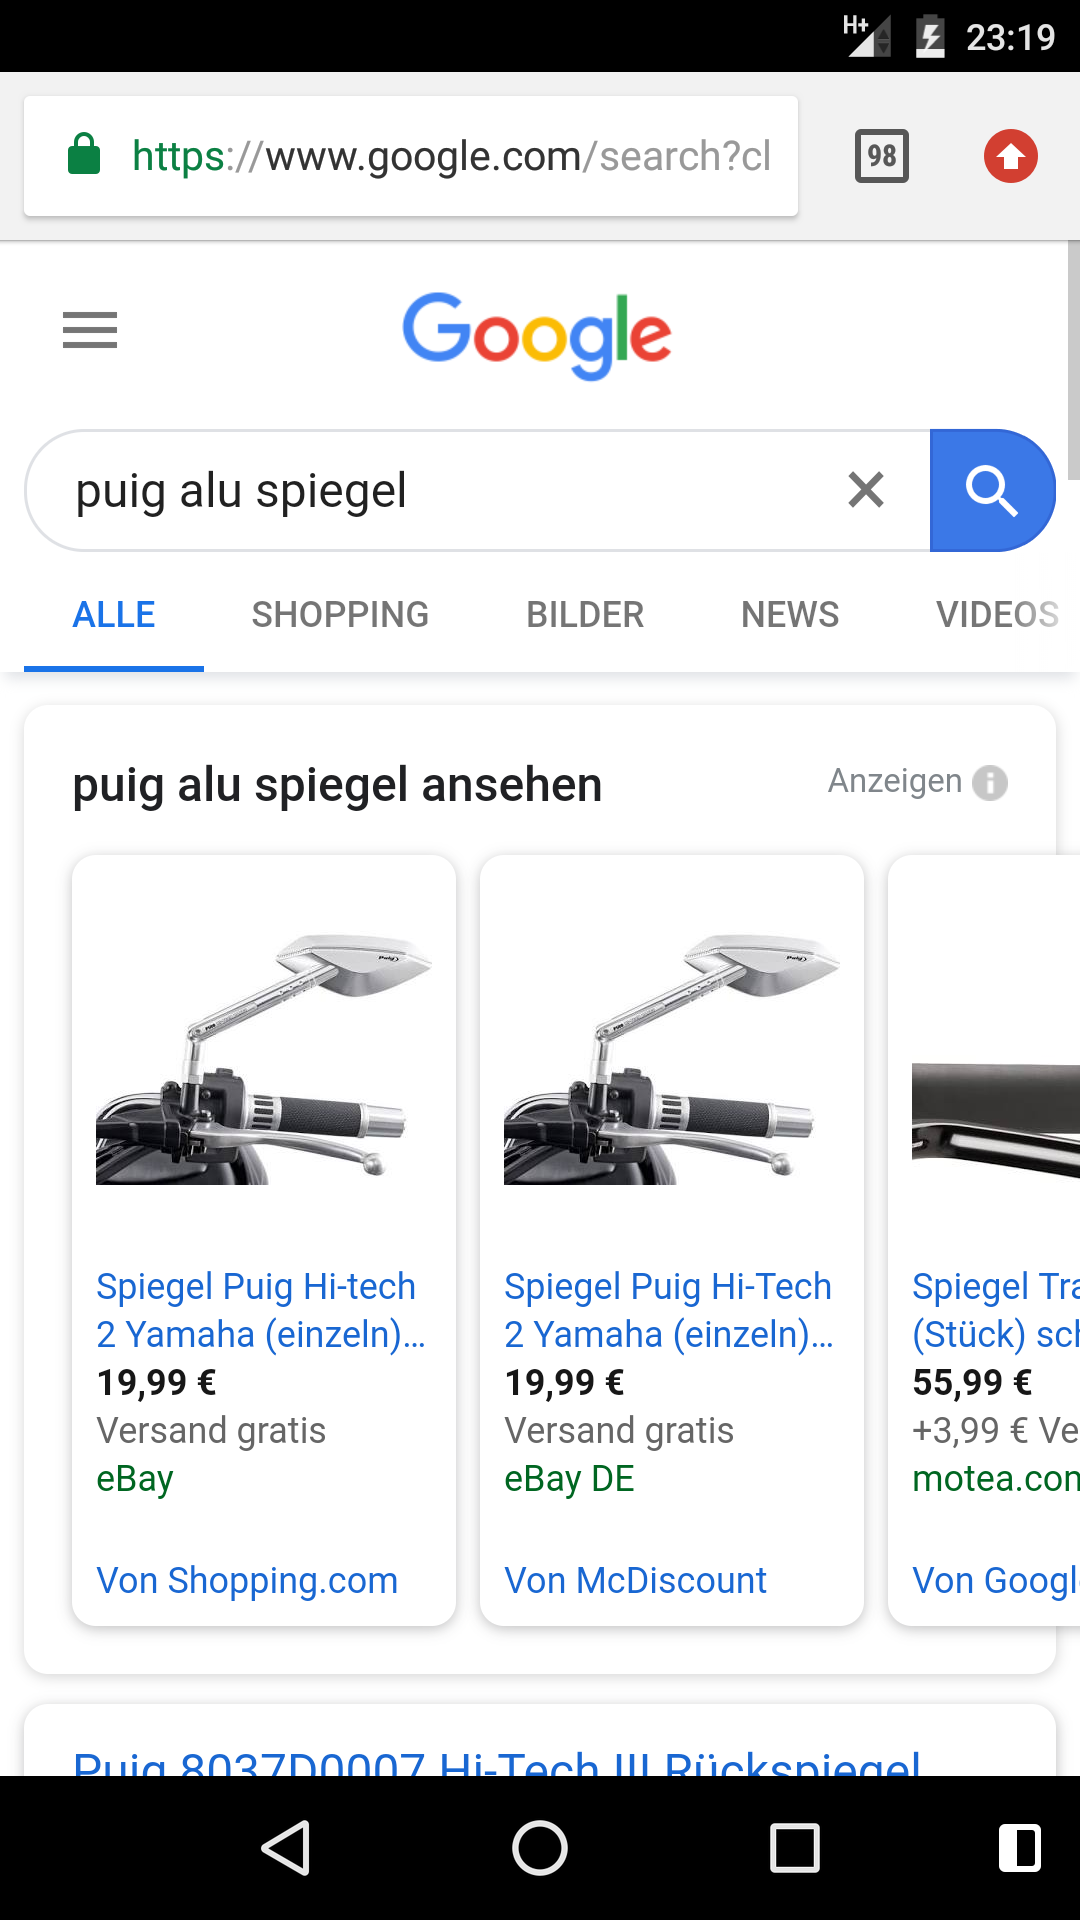The height and width of the screenshot is (1920, 1080).
Task: Open the Von McDiscount link
Action: (x=635, y=1580)
